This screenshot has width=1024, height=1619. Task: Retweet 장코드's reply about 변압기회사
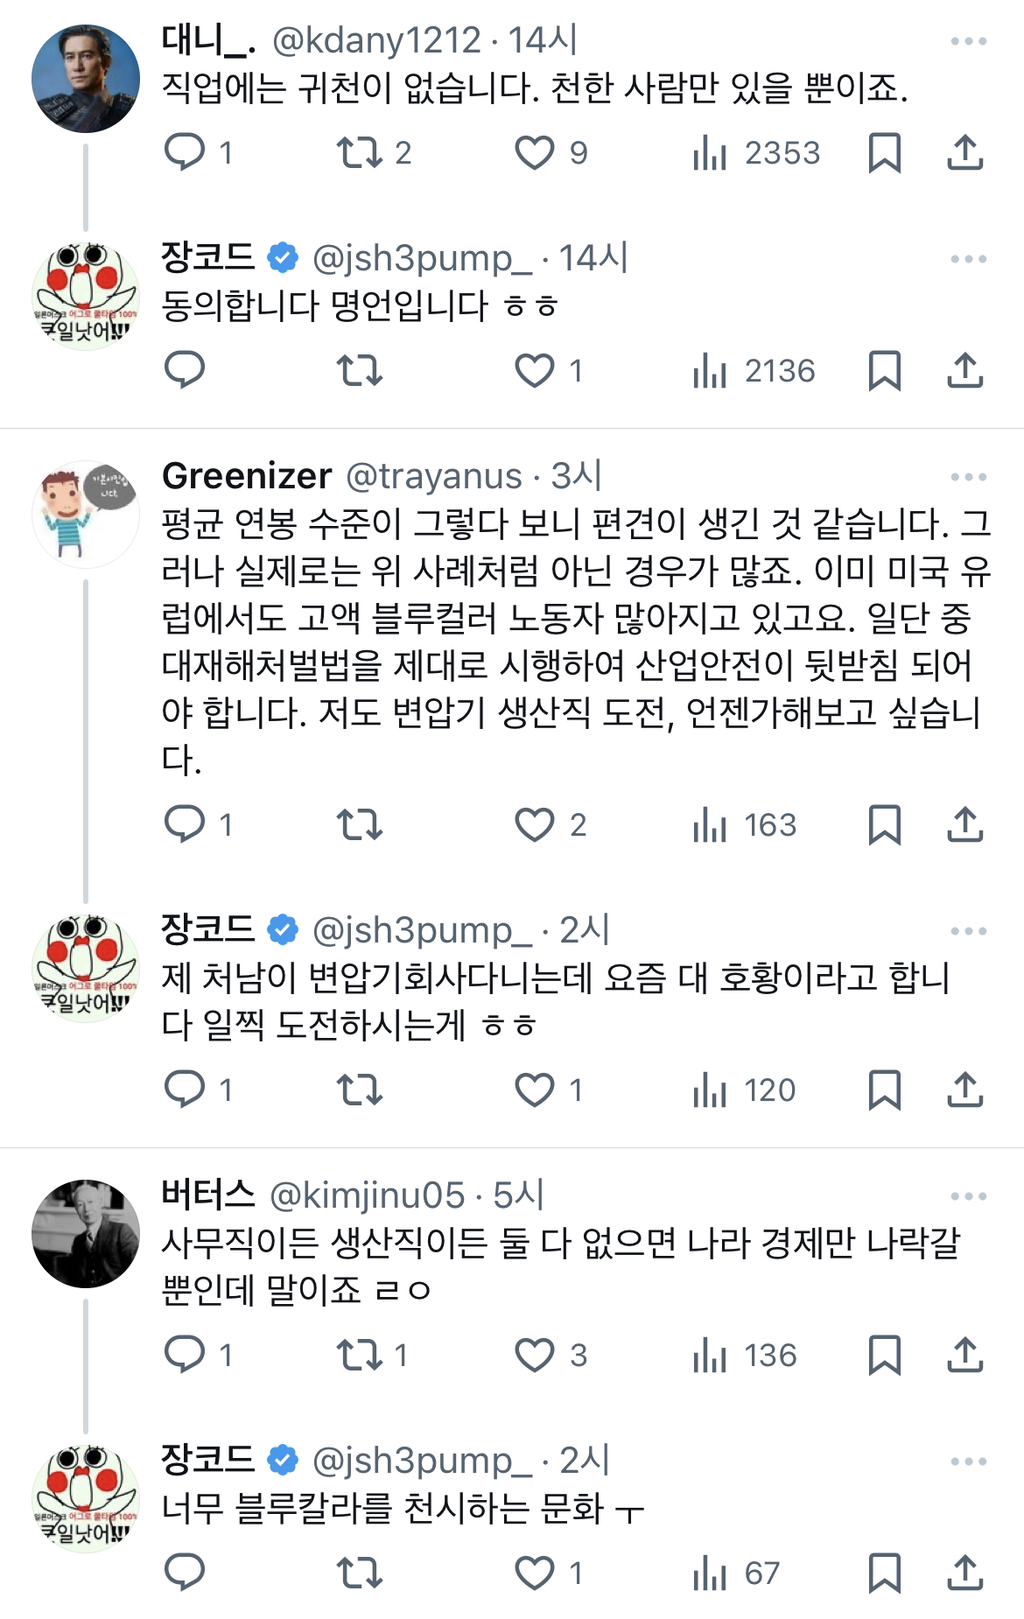361,1090
